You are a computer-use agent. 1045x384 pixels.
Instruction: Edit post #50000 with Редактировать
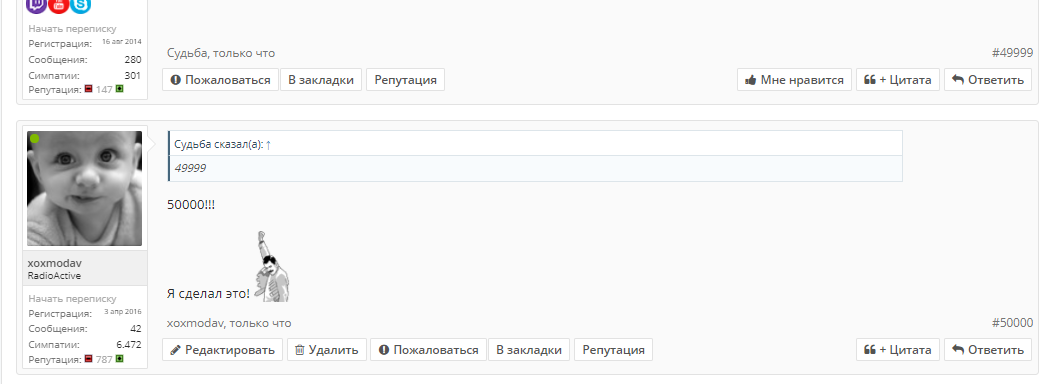223,350
